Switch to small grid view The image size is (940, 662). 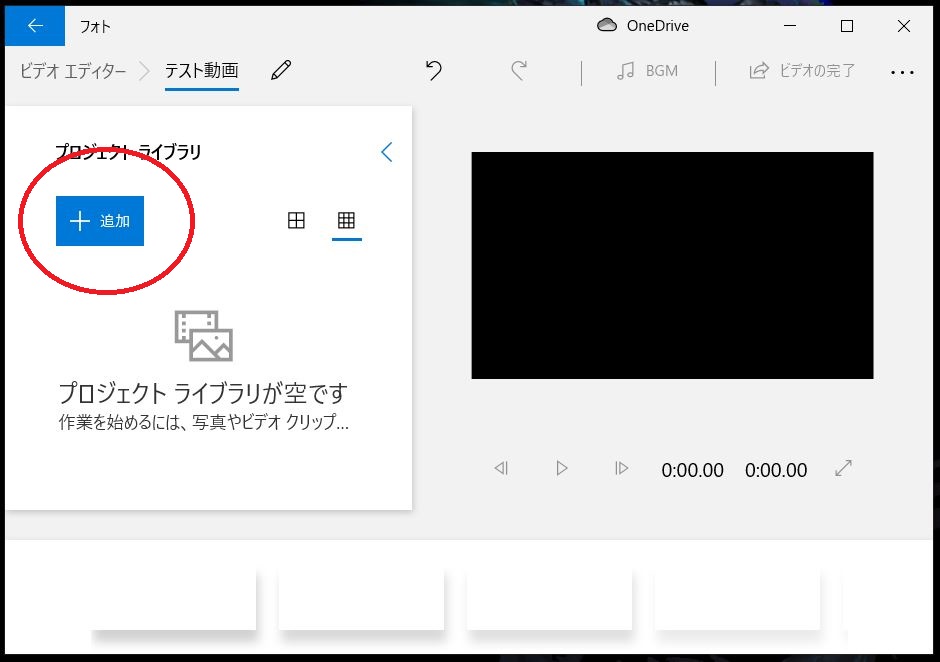coord(346,221)
